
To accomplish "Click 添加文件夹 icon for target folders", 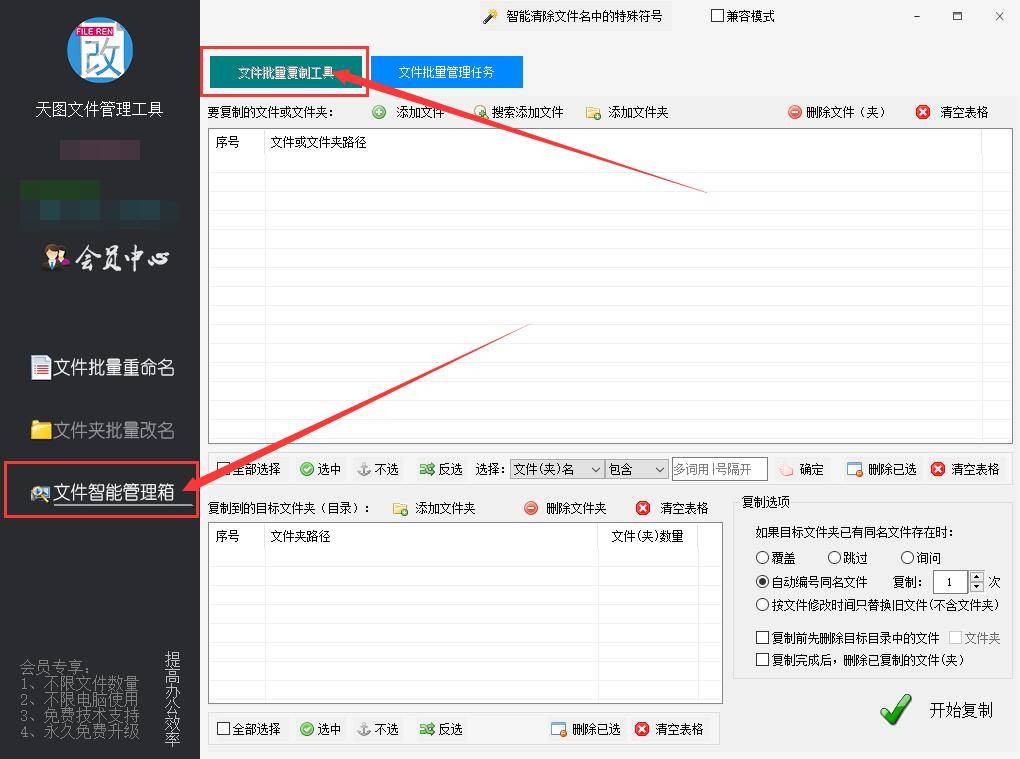I will pos(400,508).
